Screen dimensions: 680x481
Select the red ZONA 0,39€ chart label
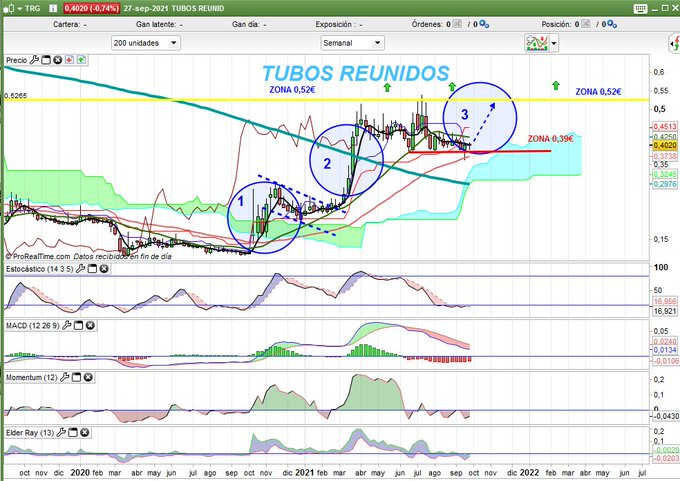(x=550, y=139)
